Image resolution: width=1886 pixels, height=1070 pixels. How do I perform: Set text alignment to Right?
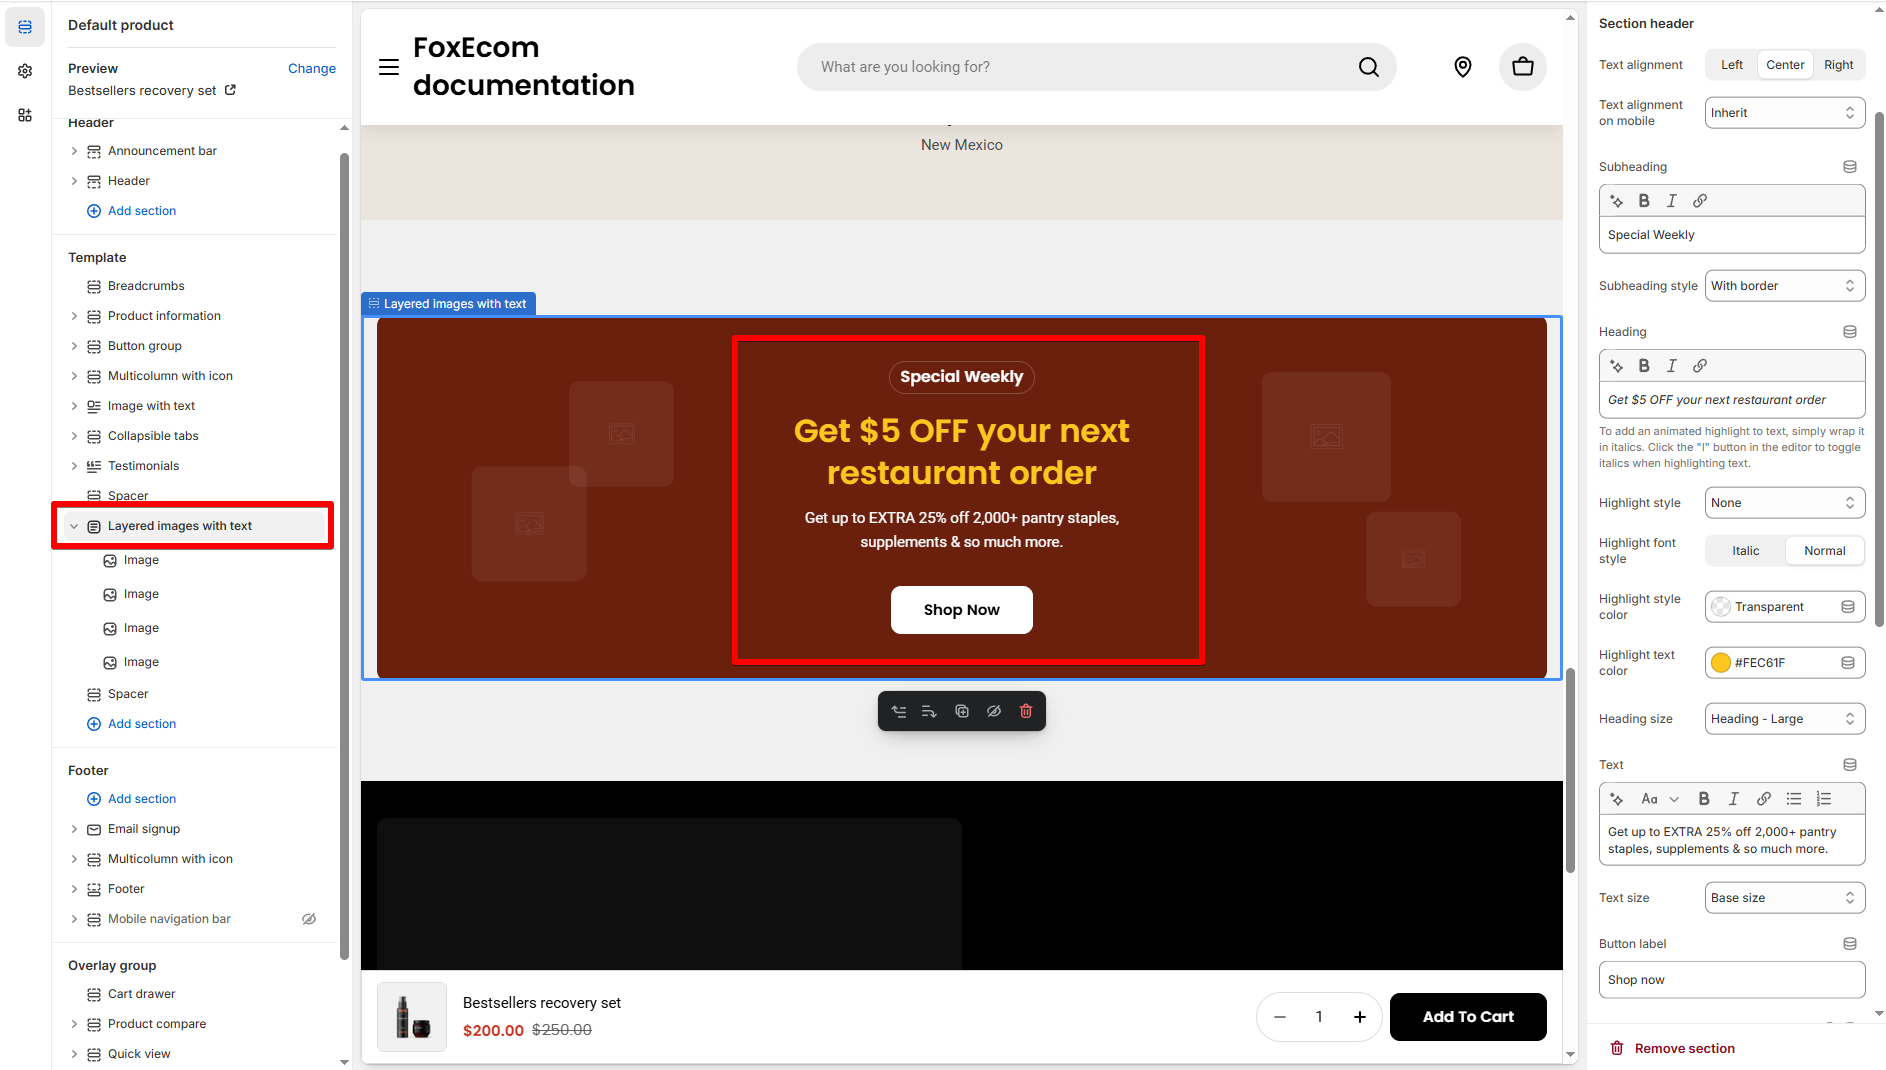(x=1838, y=65)
